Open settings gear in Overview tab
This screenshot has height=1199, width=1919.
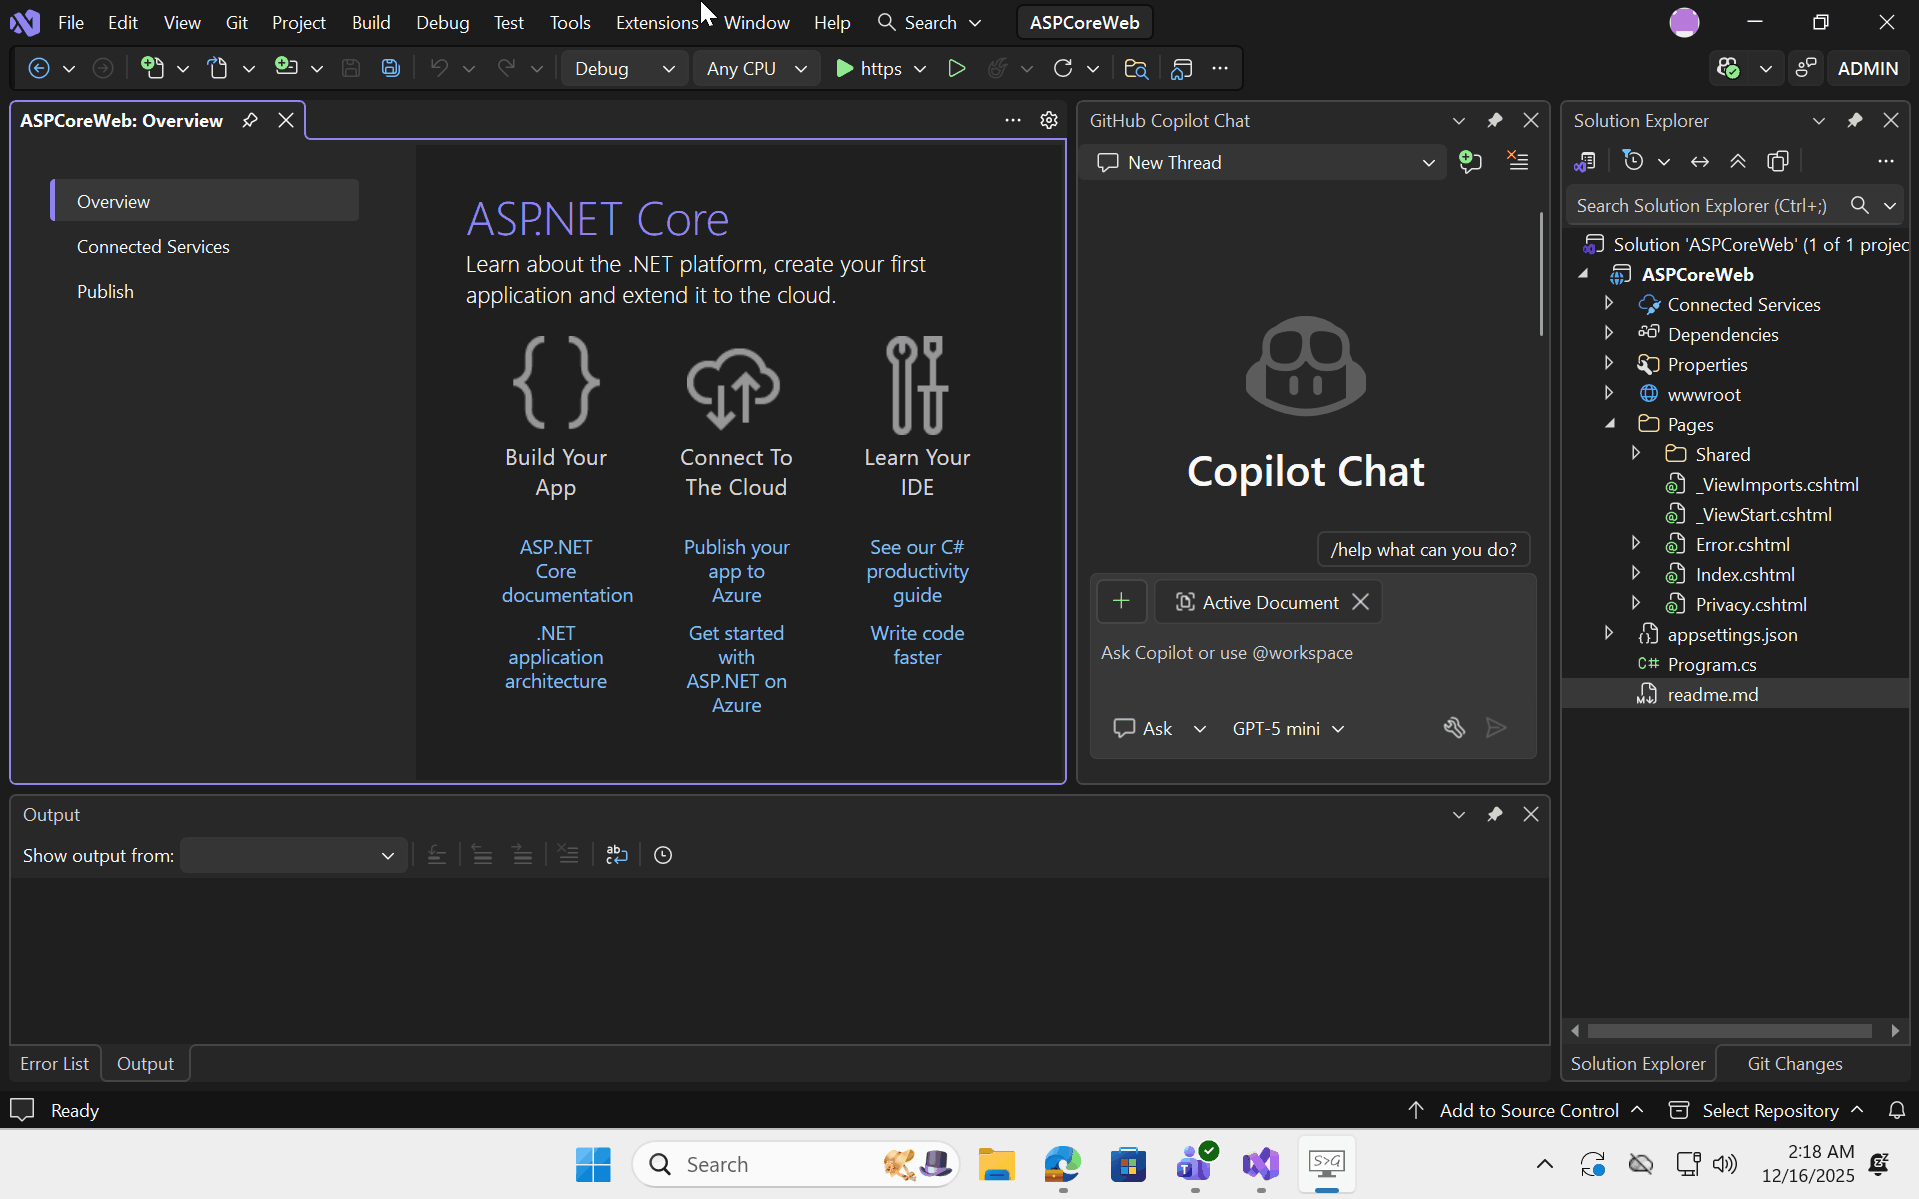click(x=1048, y=120)
